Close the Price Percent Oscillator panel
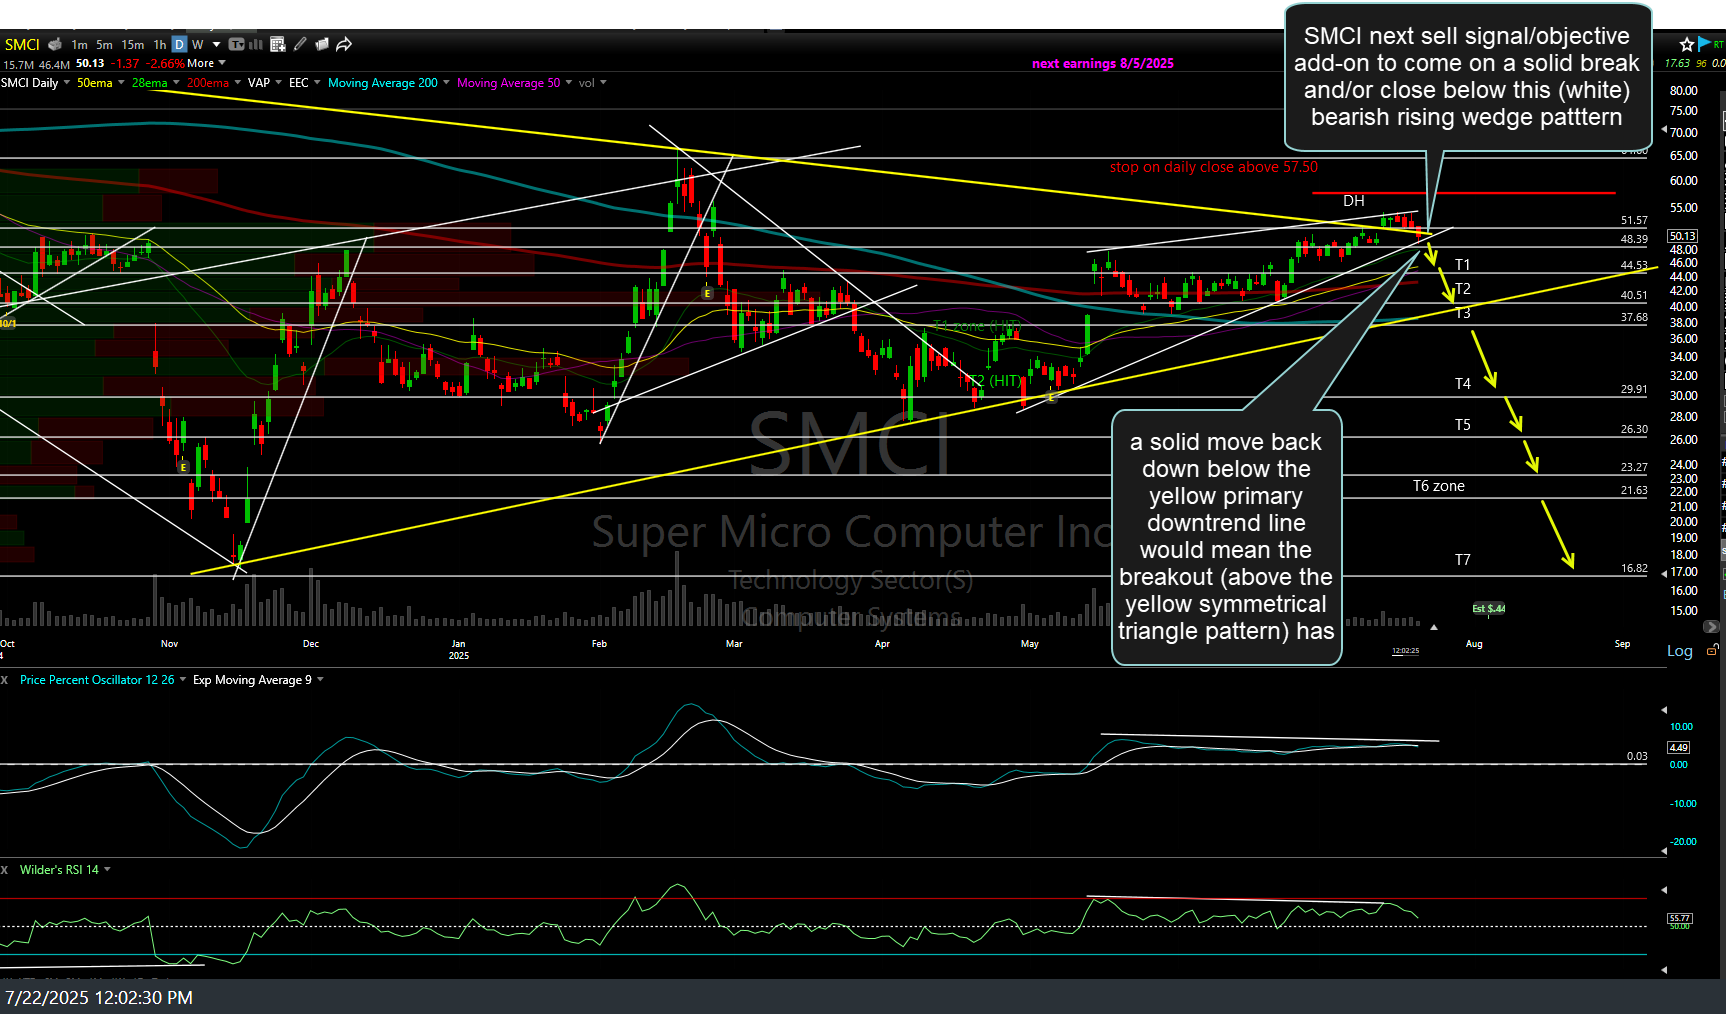Image resolution: width=1726 pixels, height=1014 pixels. pos(5,680)
